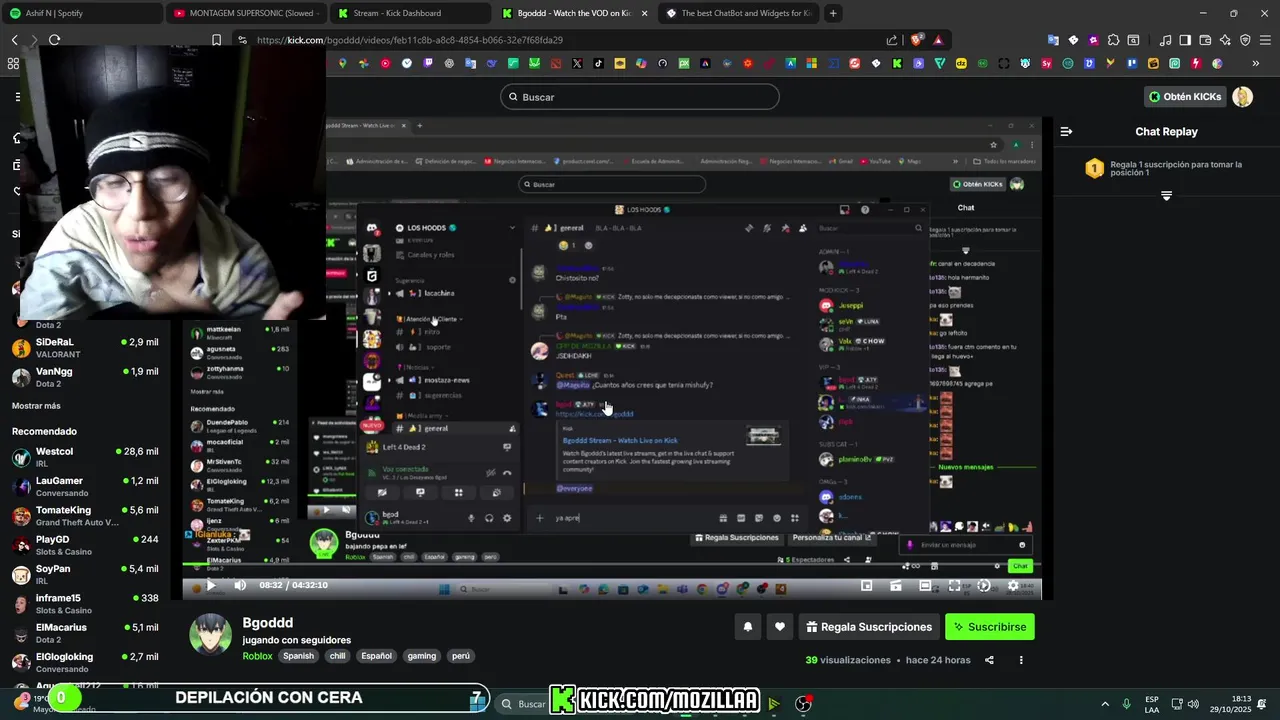Select the gaming tag

(421, 656)
